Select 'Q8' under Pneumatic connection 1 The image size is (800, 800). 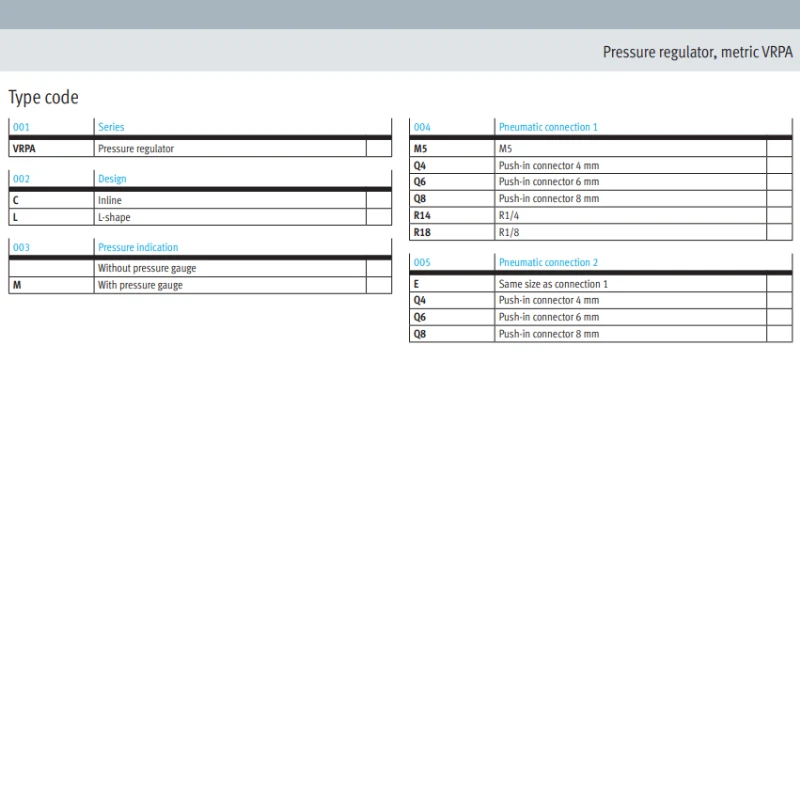419,198
